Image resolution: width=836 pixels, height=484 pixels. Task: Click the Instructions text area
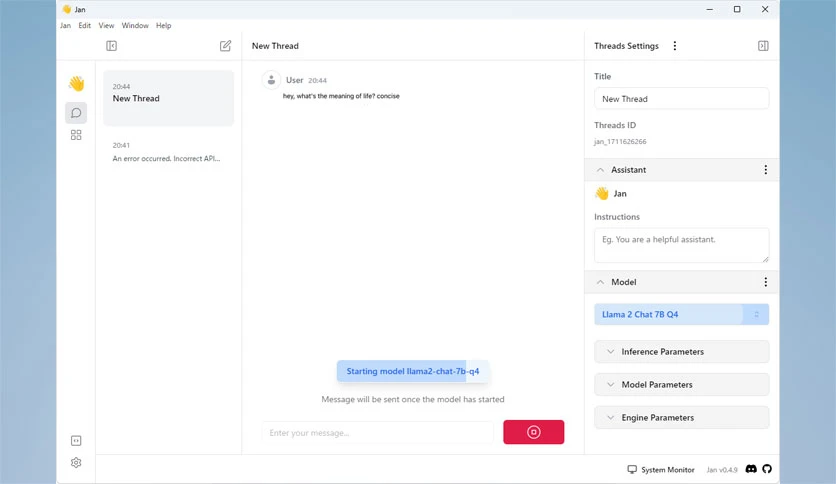click(681, 245)
